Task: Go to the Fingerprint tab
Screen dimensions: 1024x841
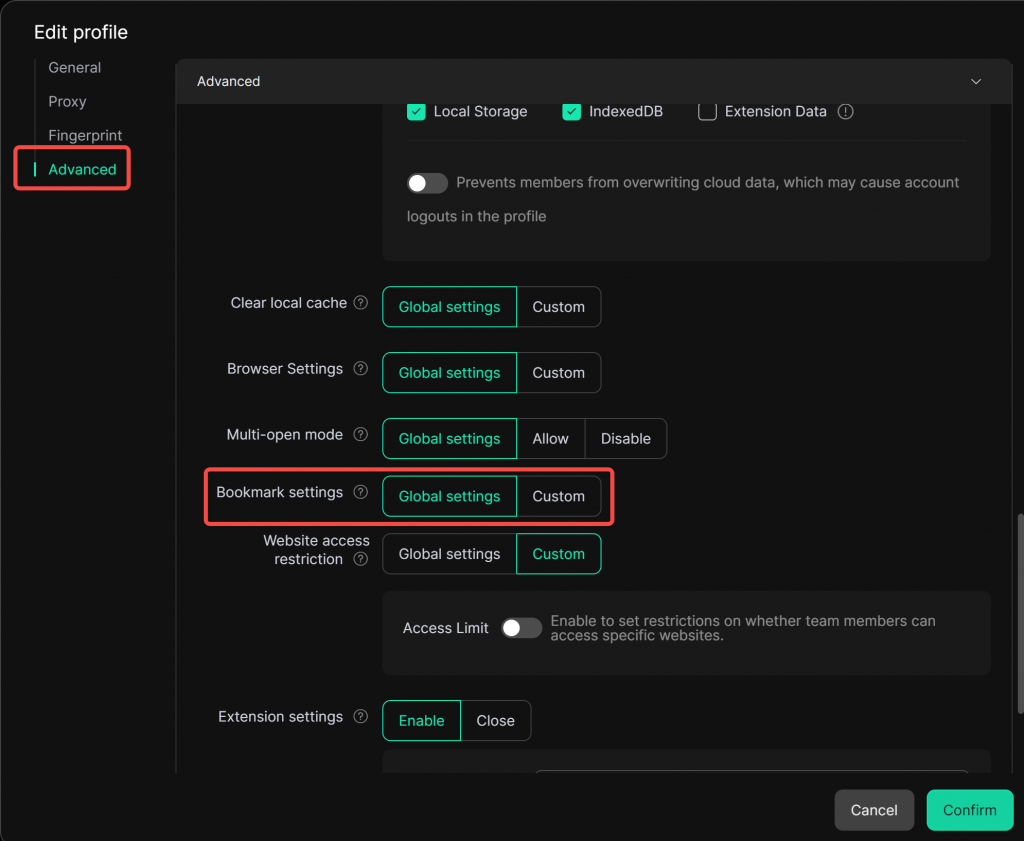Action: click(x=85, y=136)
